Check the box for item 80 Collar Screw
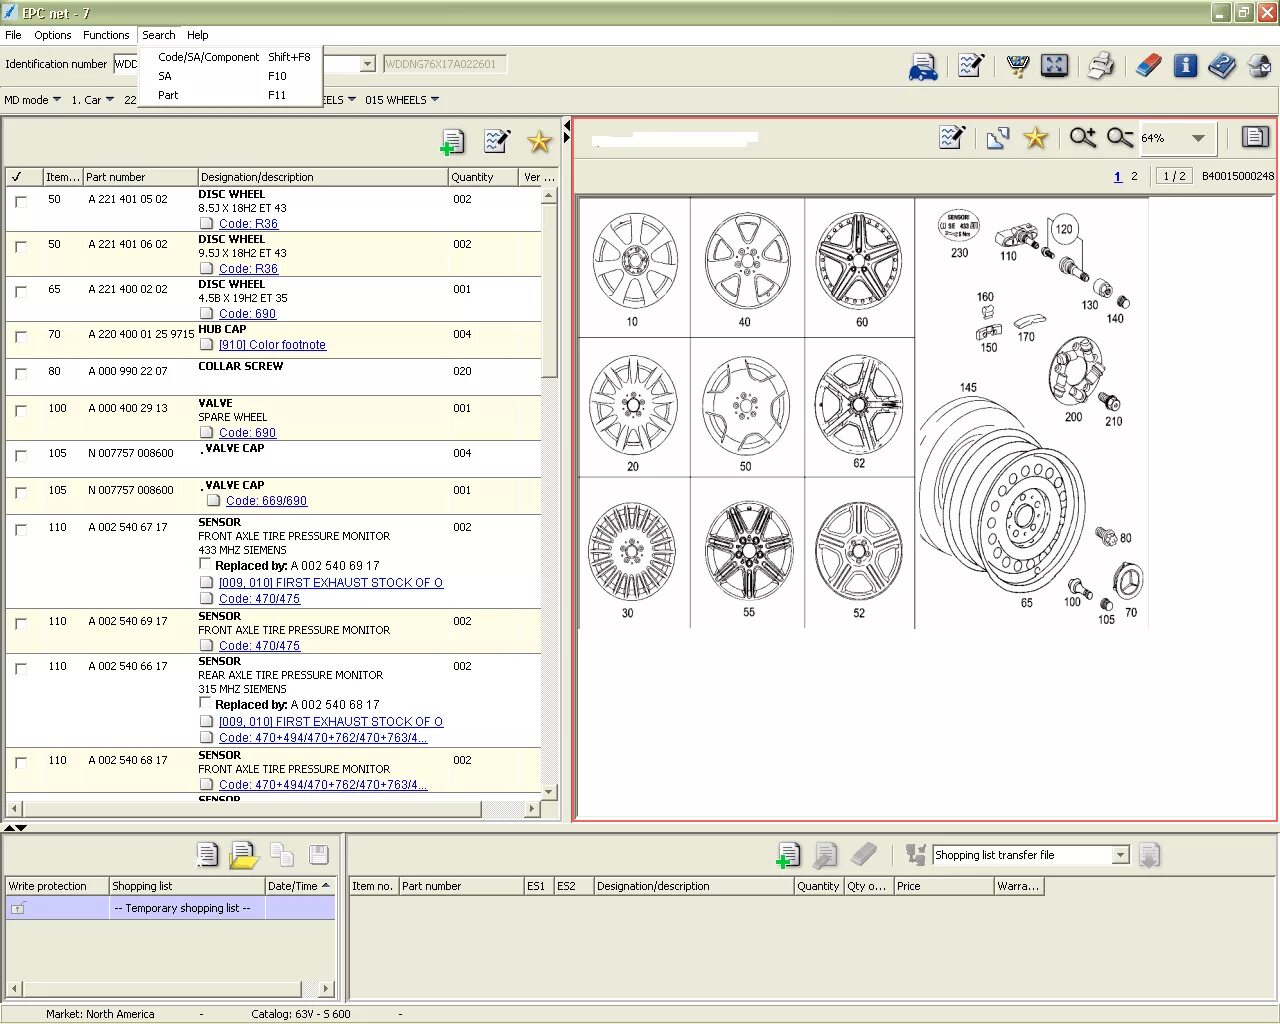The image size is (1280, 1024). (x=21, y=373)
